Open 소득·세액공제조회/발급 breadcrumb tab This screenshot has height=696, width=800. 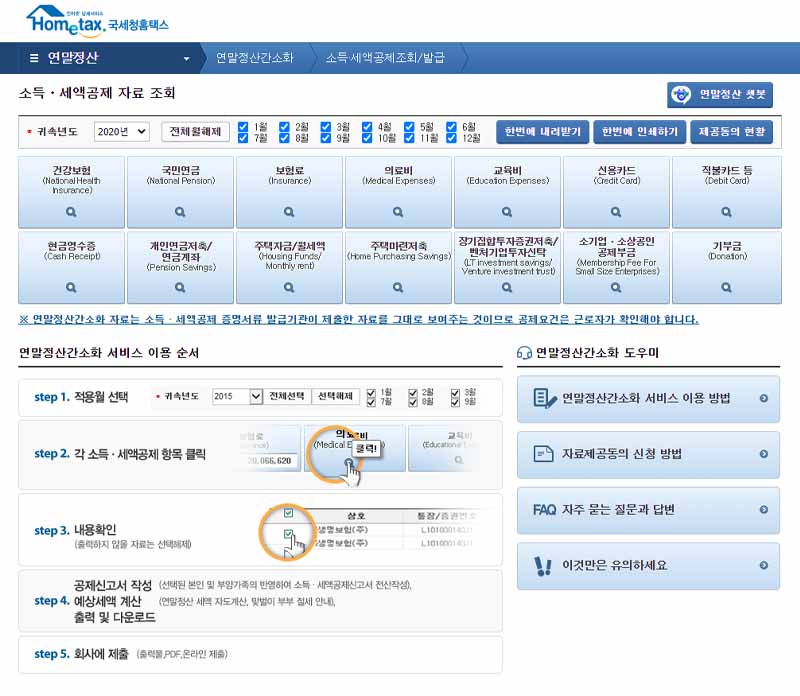385,58
